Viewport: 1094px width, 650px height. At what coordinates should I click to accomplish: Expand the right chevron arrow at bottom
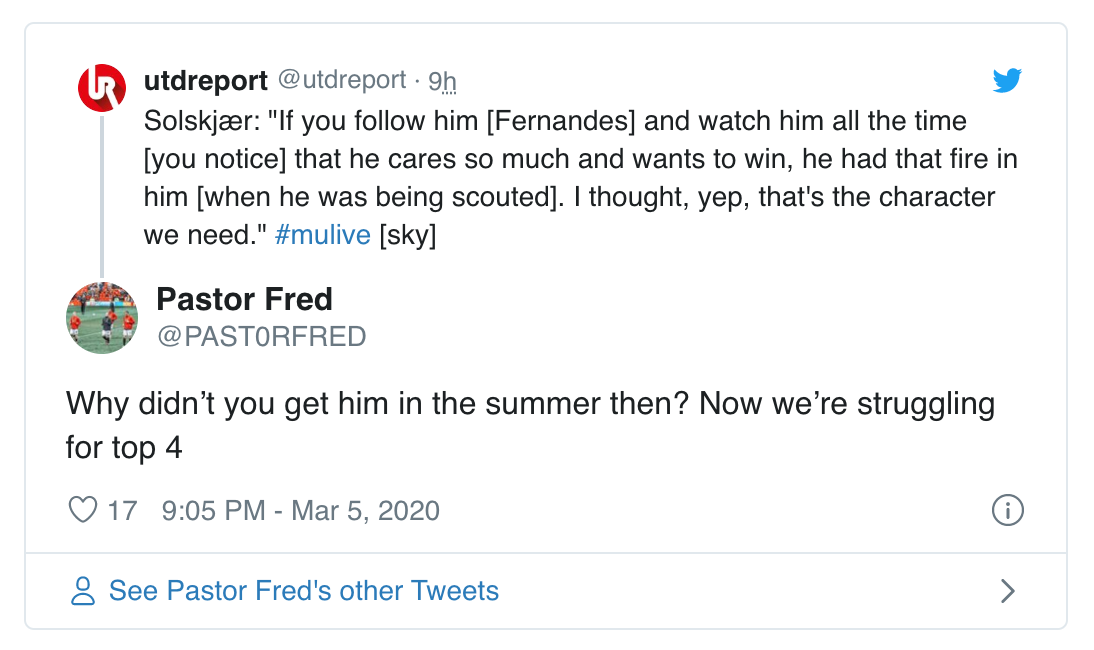click(1008, 591)
